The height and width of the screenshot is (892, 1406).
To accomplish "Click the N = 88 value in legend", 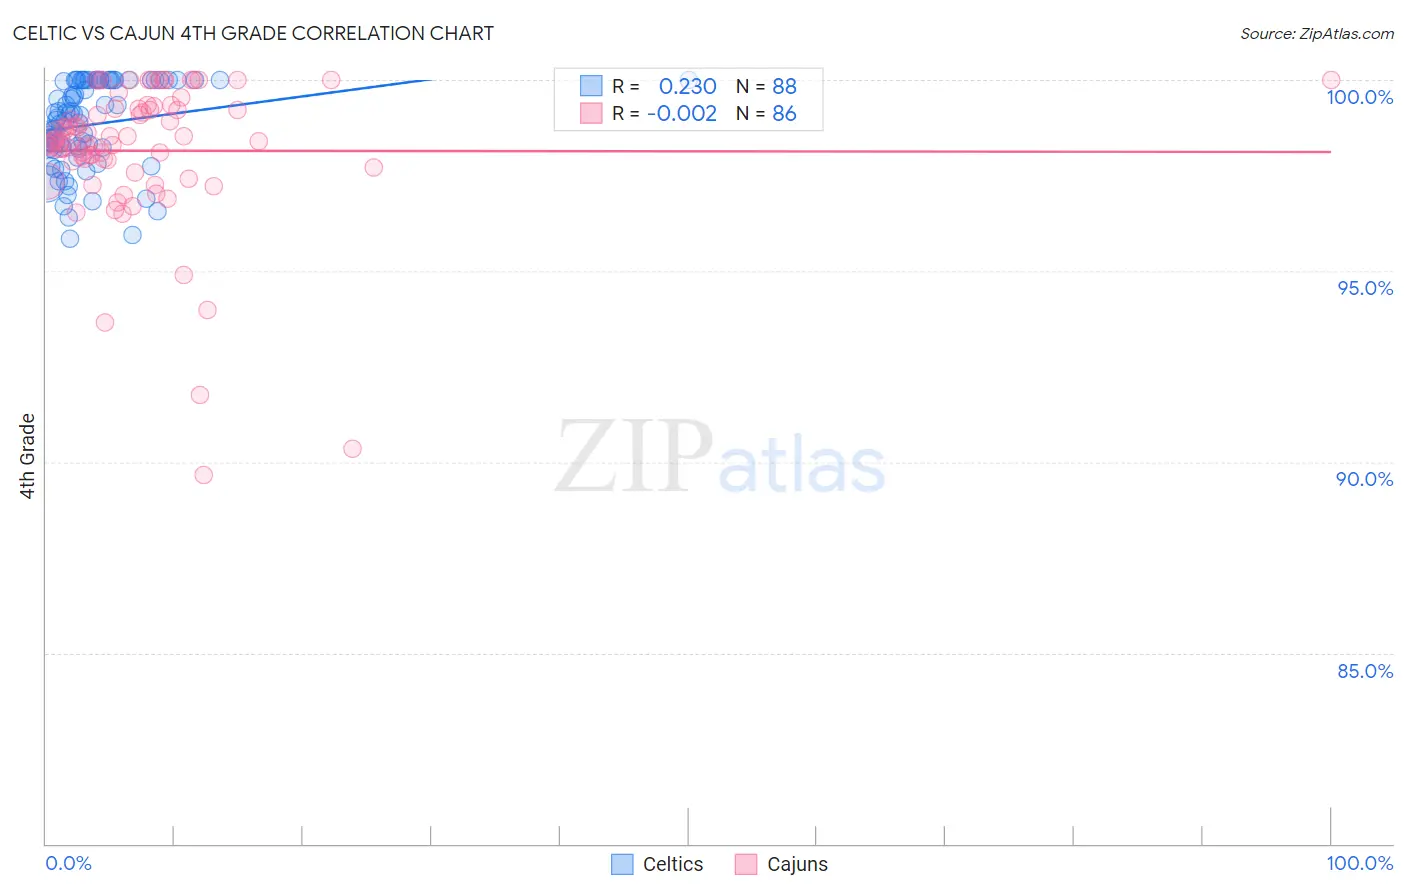I will coord(766,86).
